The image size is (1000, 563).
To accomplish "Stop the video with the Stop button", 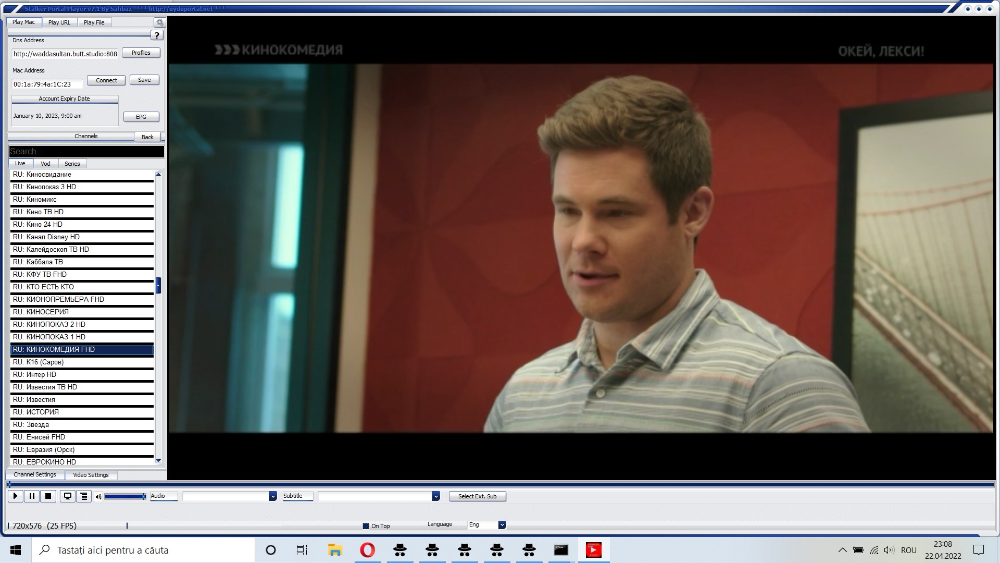I will click(x=48, y=496).
